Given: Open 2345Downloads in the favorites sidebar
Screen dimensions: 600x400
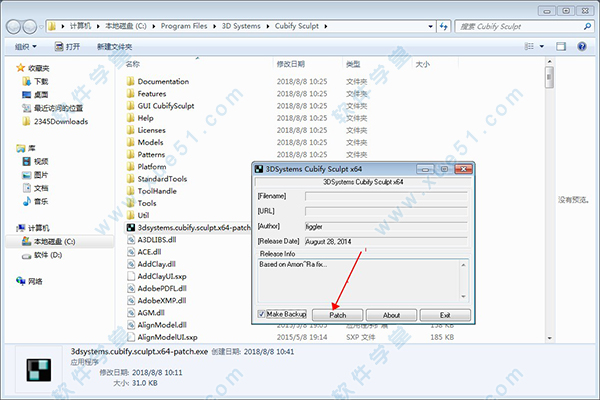Looking at the screenshot, I should coord(60,122).
